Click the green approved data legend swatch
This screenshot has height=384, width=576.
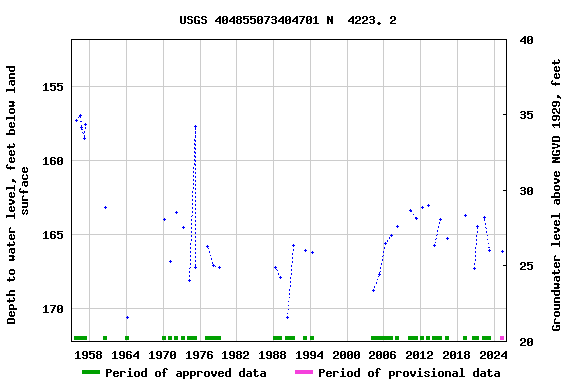pos(91,372)
